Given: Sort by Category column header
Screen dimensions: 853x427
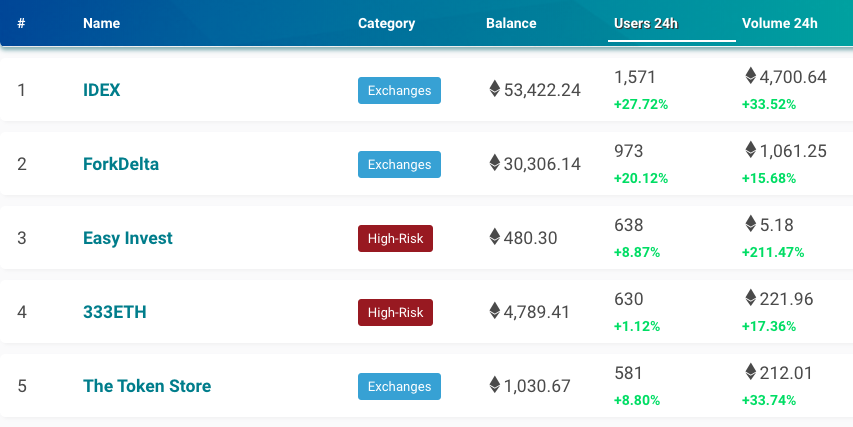Looking at the screenshot, I should [x=386, y=23].
